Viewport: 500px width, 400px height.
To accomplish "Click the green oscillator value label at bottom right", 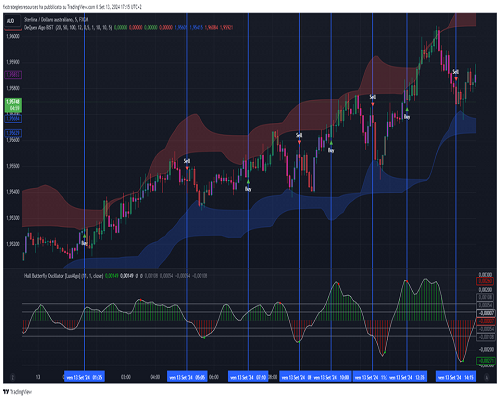I will [x=486, y=361].
